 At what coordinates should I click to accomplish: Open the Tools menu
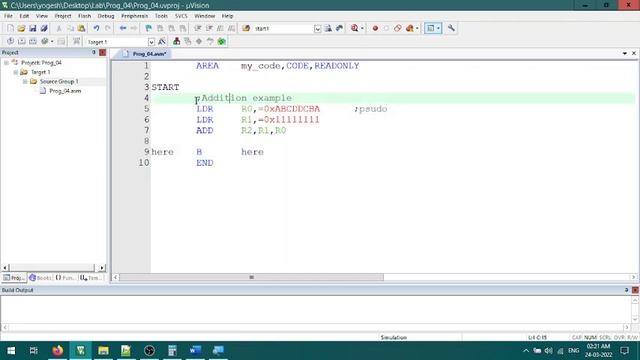coord(161,16)
